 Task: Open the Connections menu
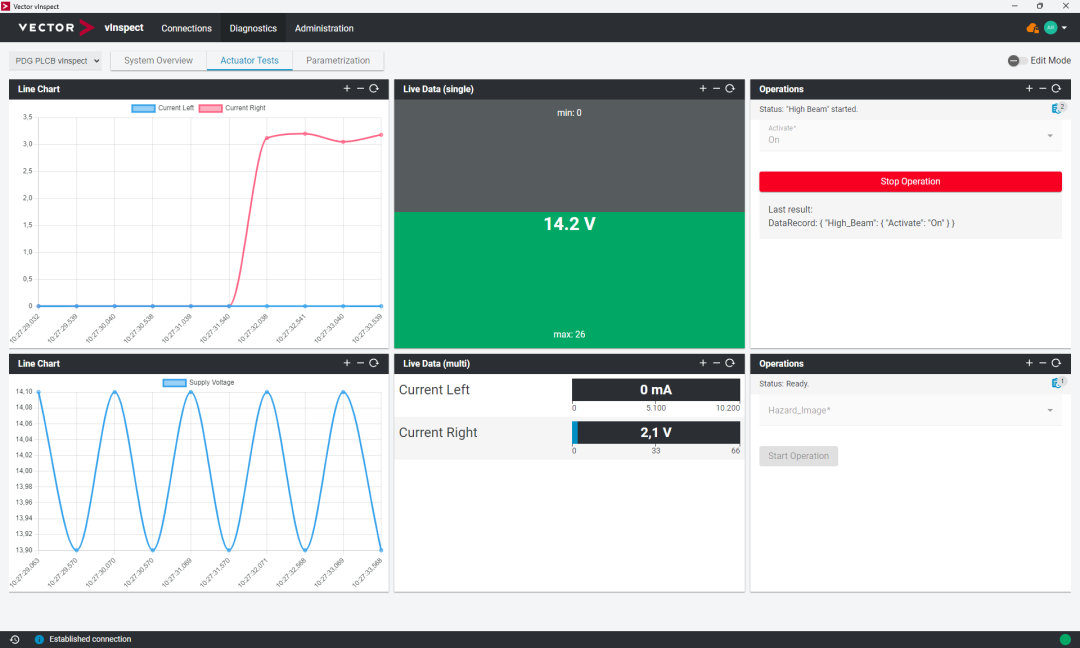(186, 28)
